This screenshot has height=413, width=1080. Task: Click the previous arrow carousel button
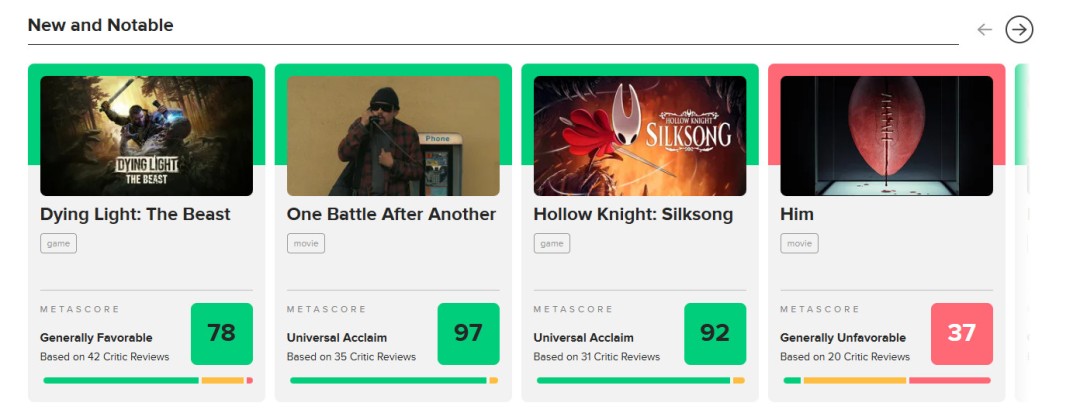(x=984, y=30)
